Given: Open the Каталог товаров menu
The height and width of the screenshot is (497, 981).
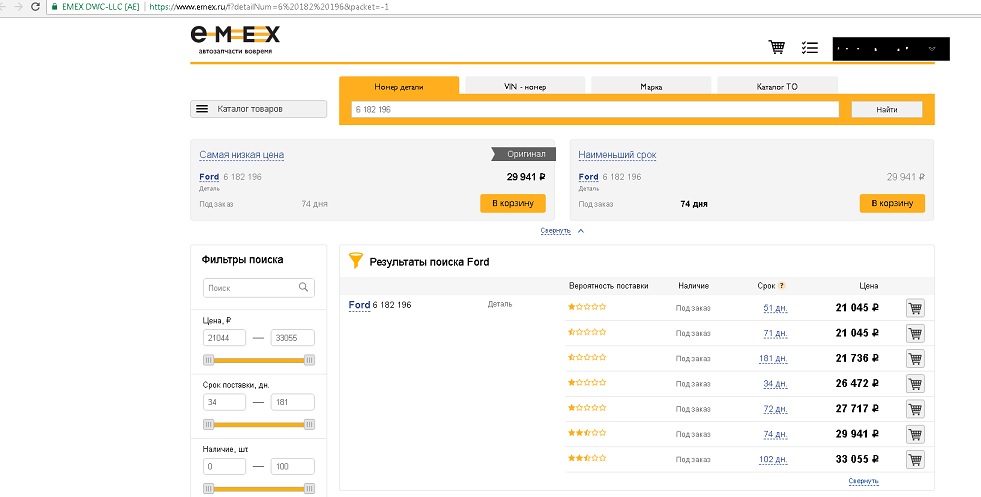Looking at the screenshot, I should [258, 109].
